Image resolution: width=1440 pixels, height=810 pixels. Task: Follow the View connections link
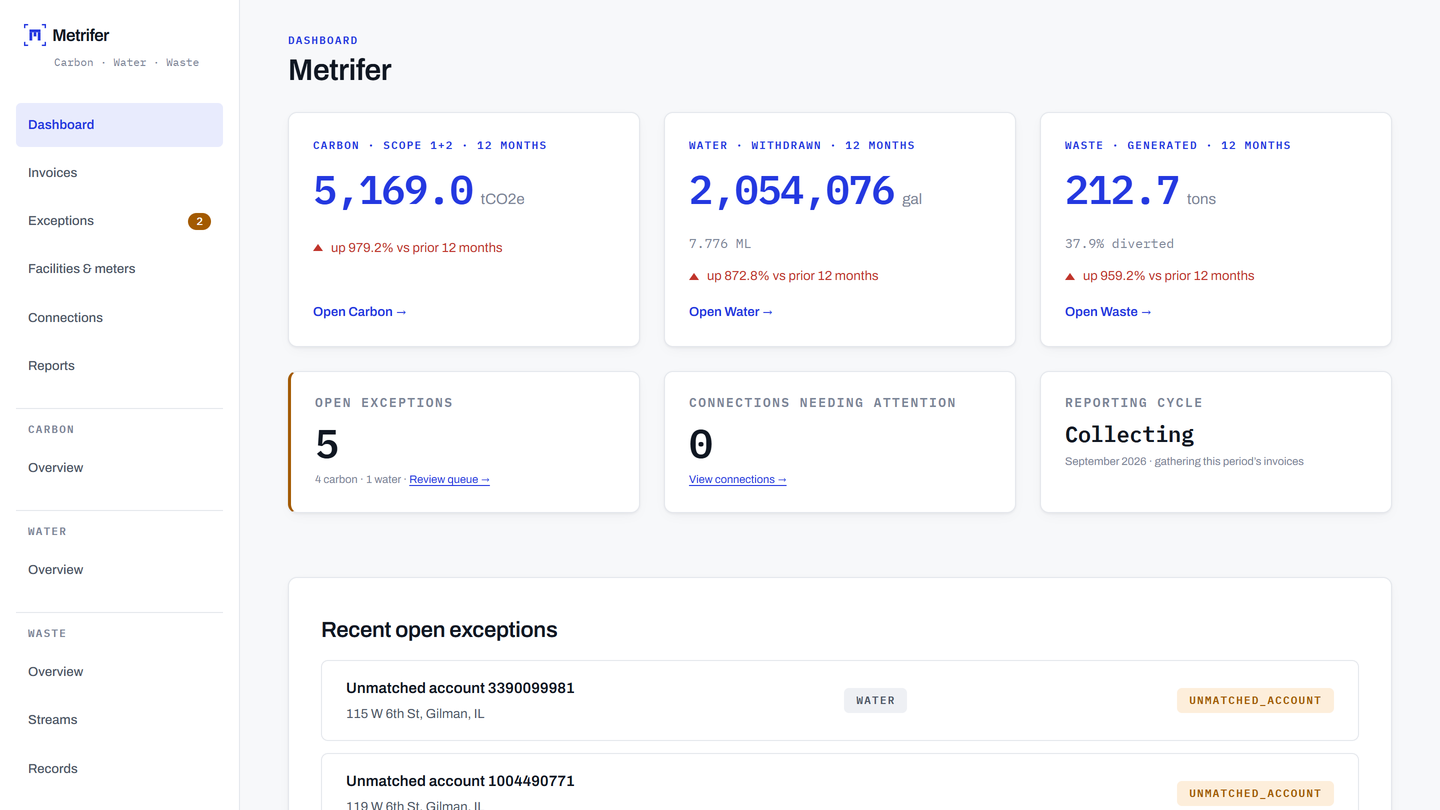click(738, 480)
